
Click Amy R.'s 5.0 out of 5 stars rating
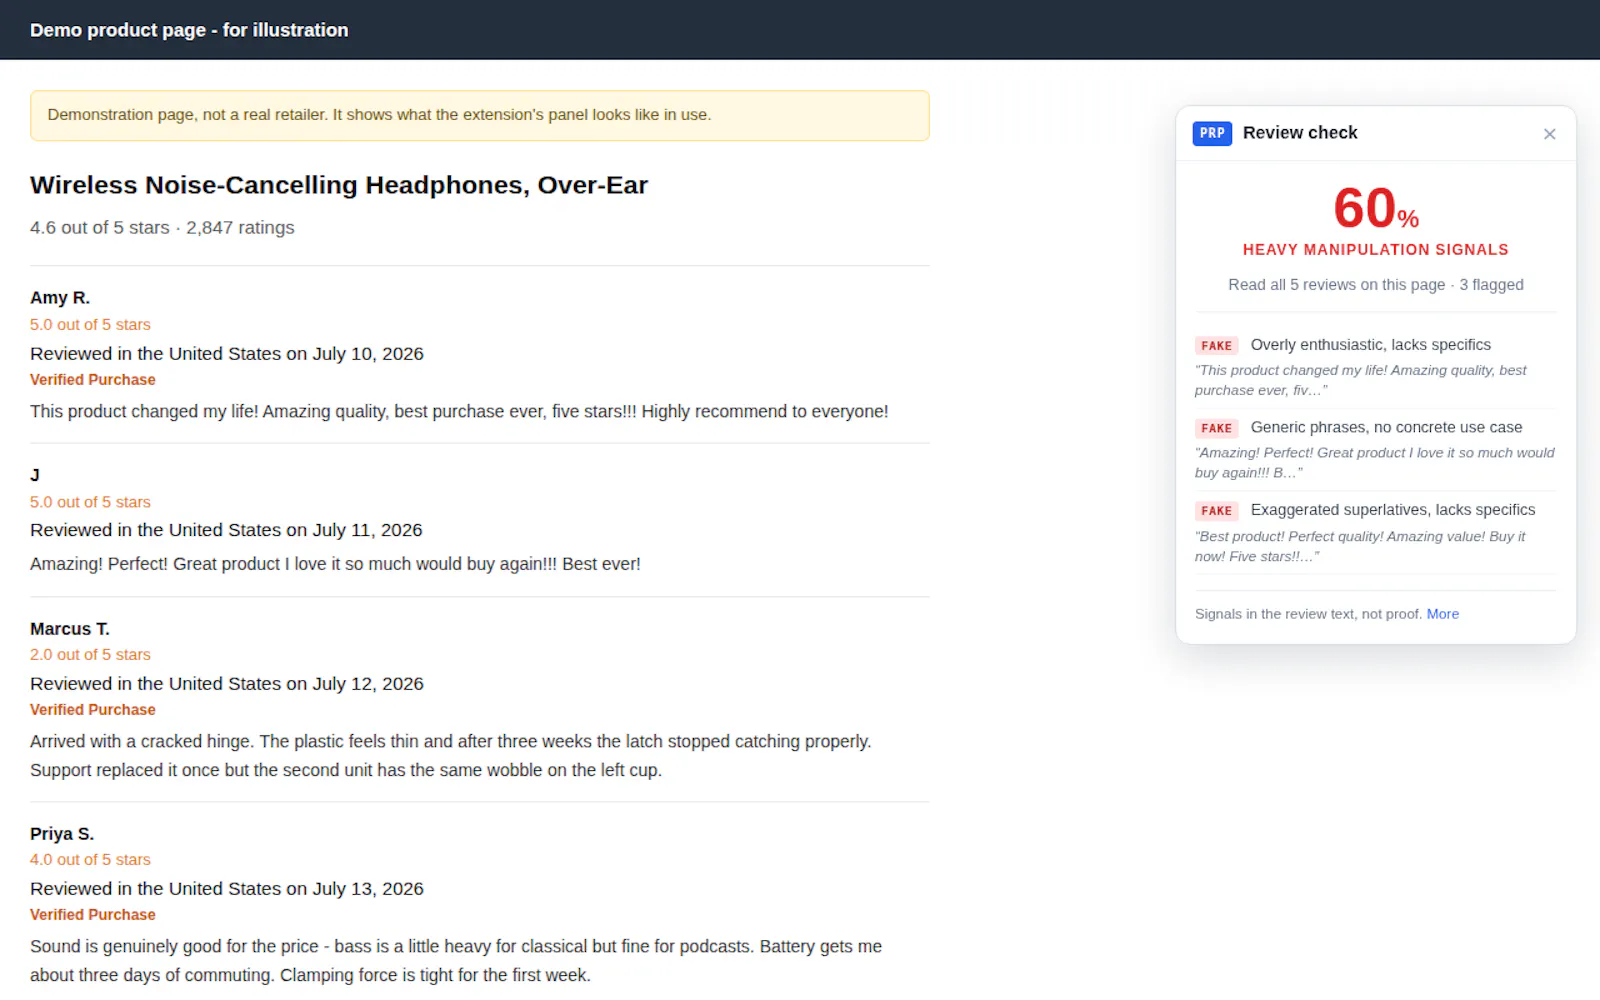point(90,325)
